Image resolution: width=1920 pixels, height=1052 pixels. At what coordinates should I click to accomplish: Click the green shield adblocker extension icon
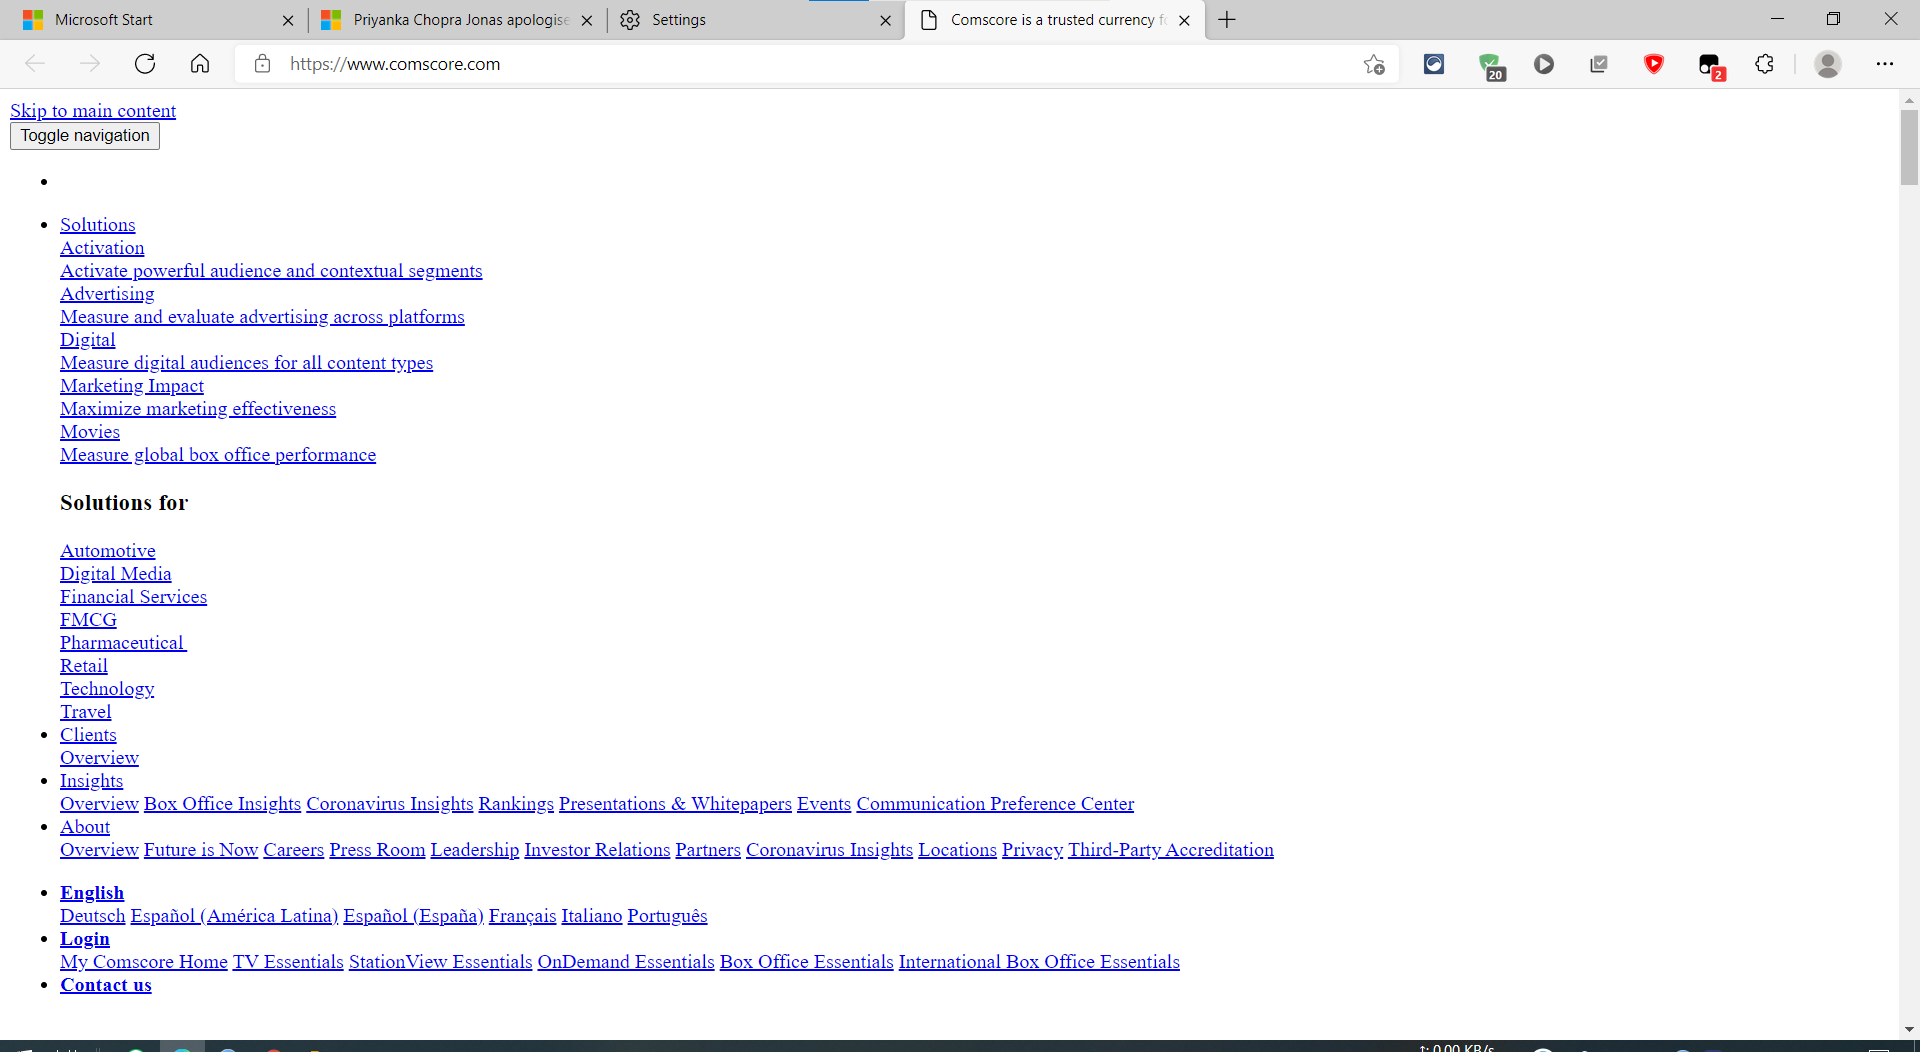1491,64
